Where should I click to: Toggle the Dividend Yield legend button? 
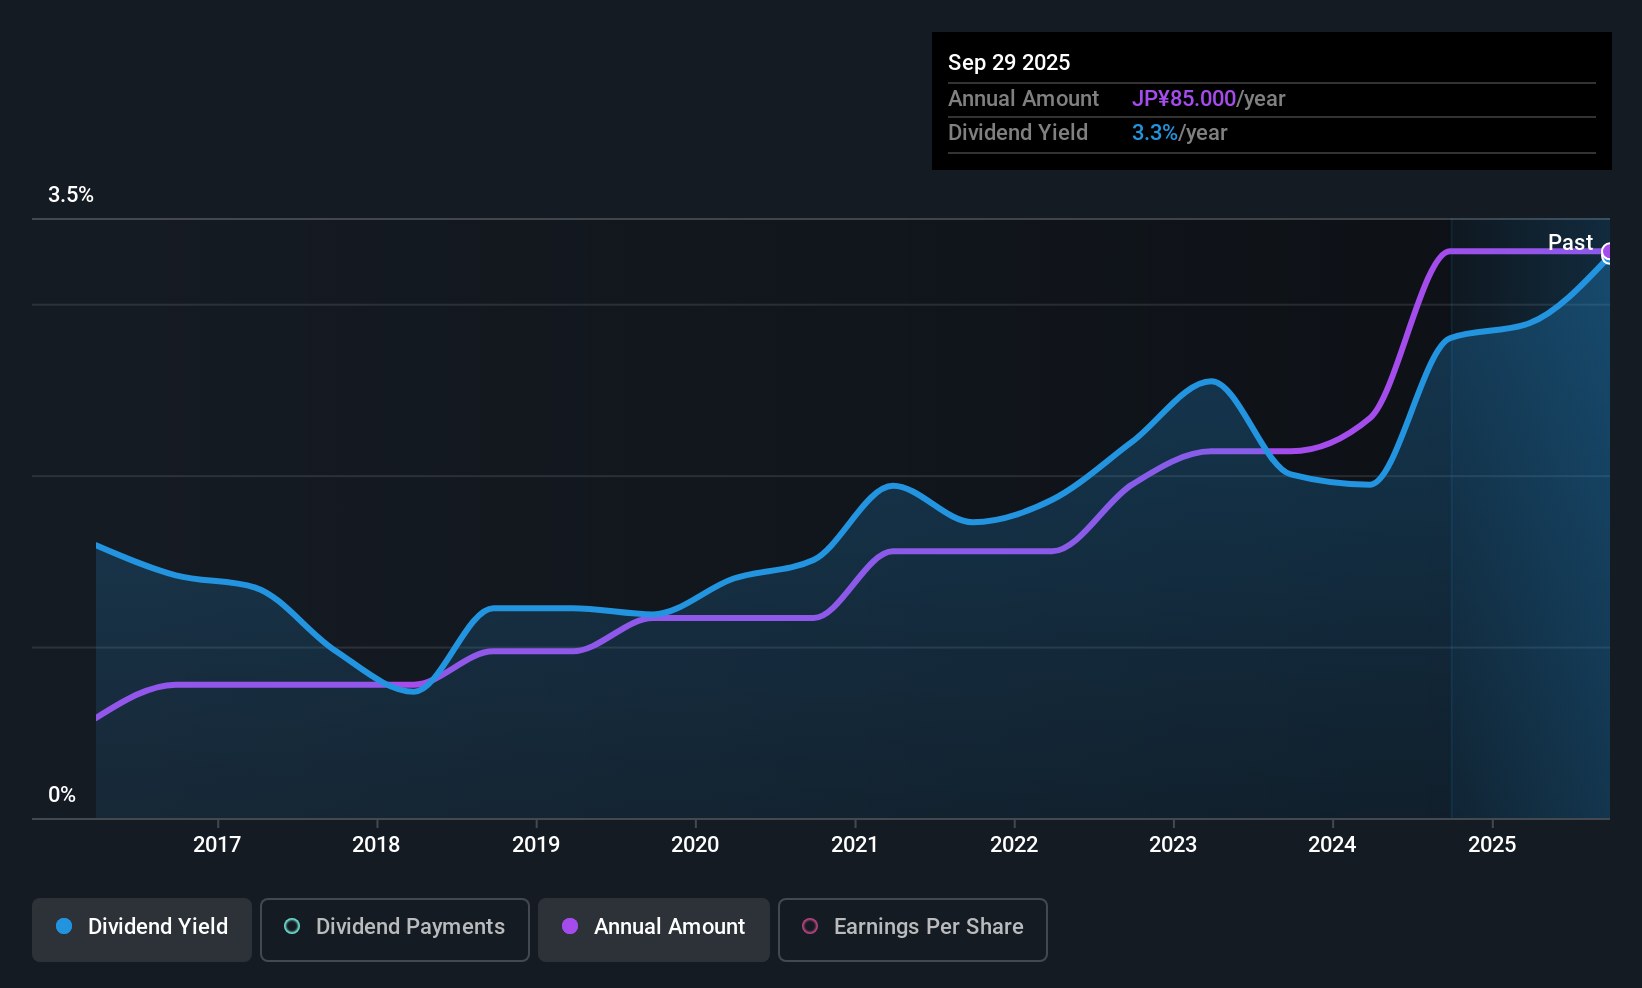142,928
